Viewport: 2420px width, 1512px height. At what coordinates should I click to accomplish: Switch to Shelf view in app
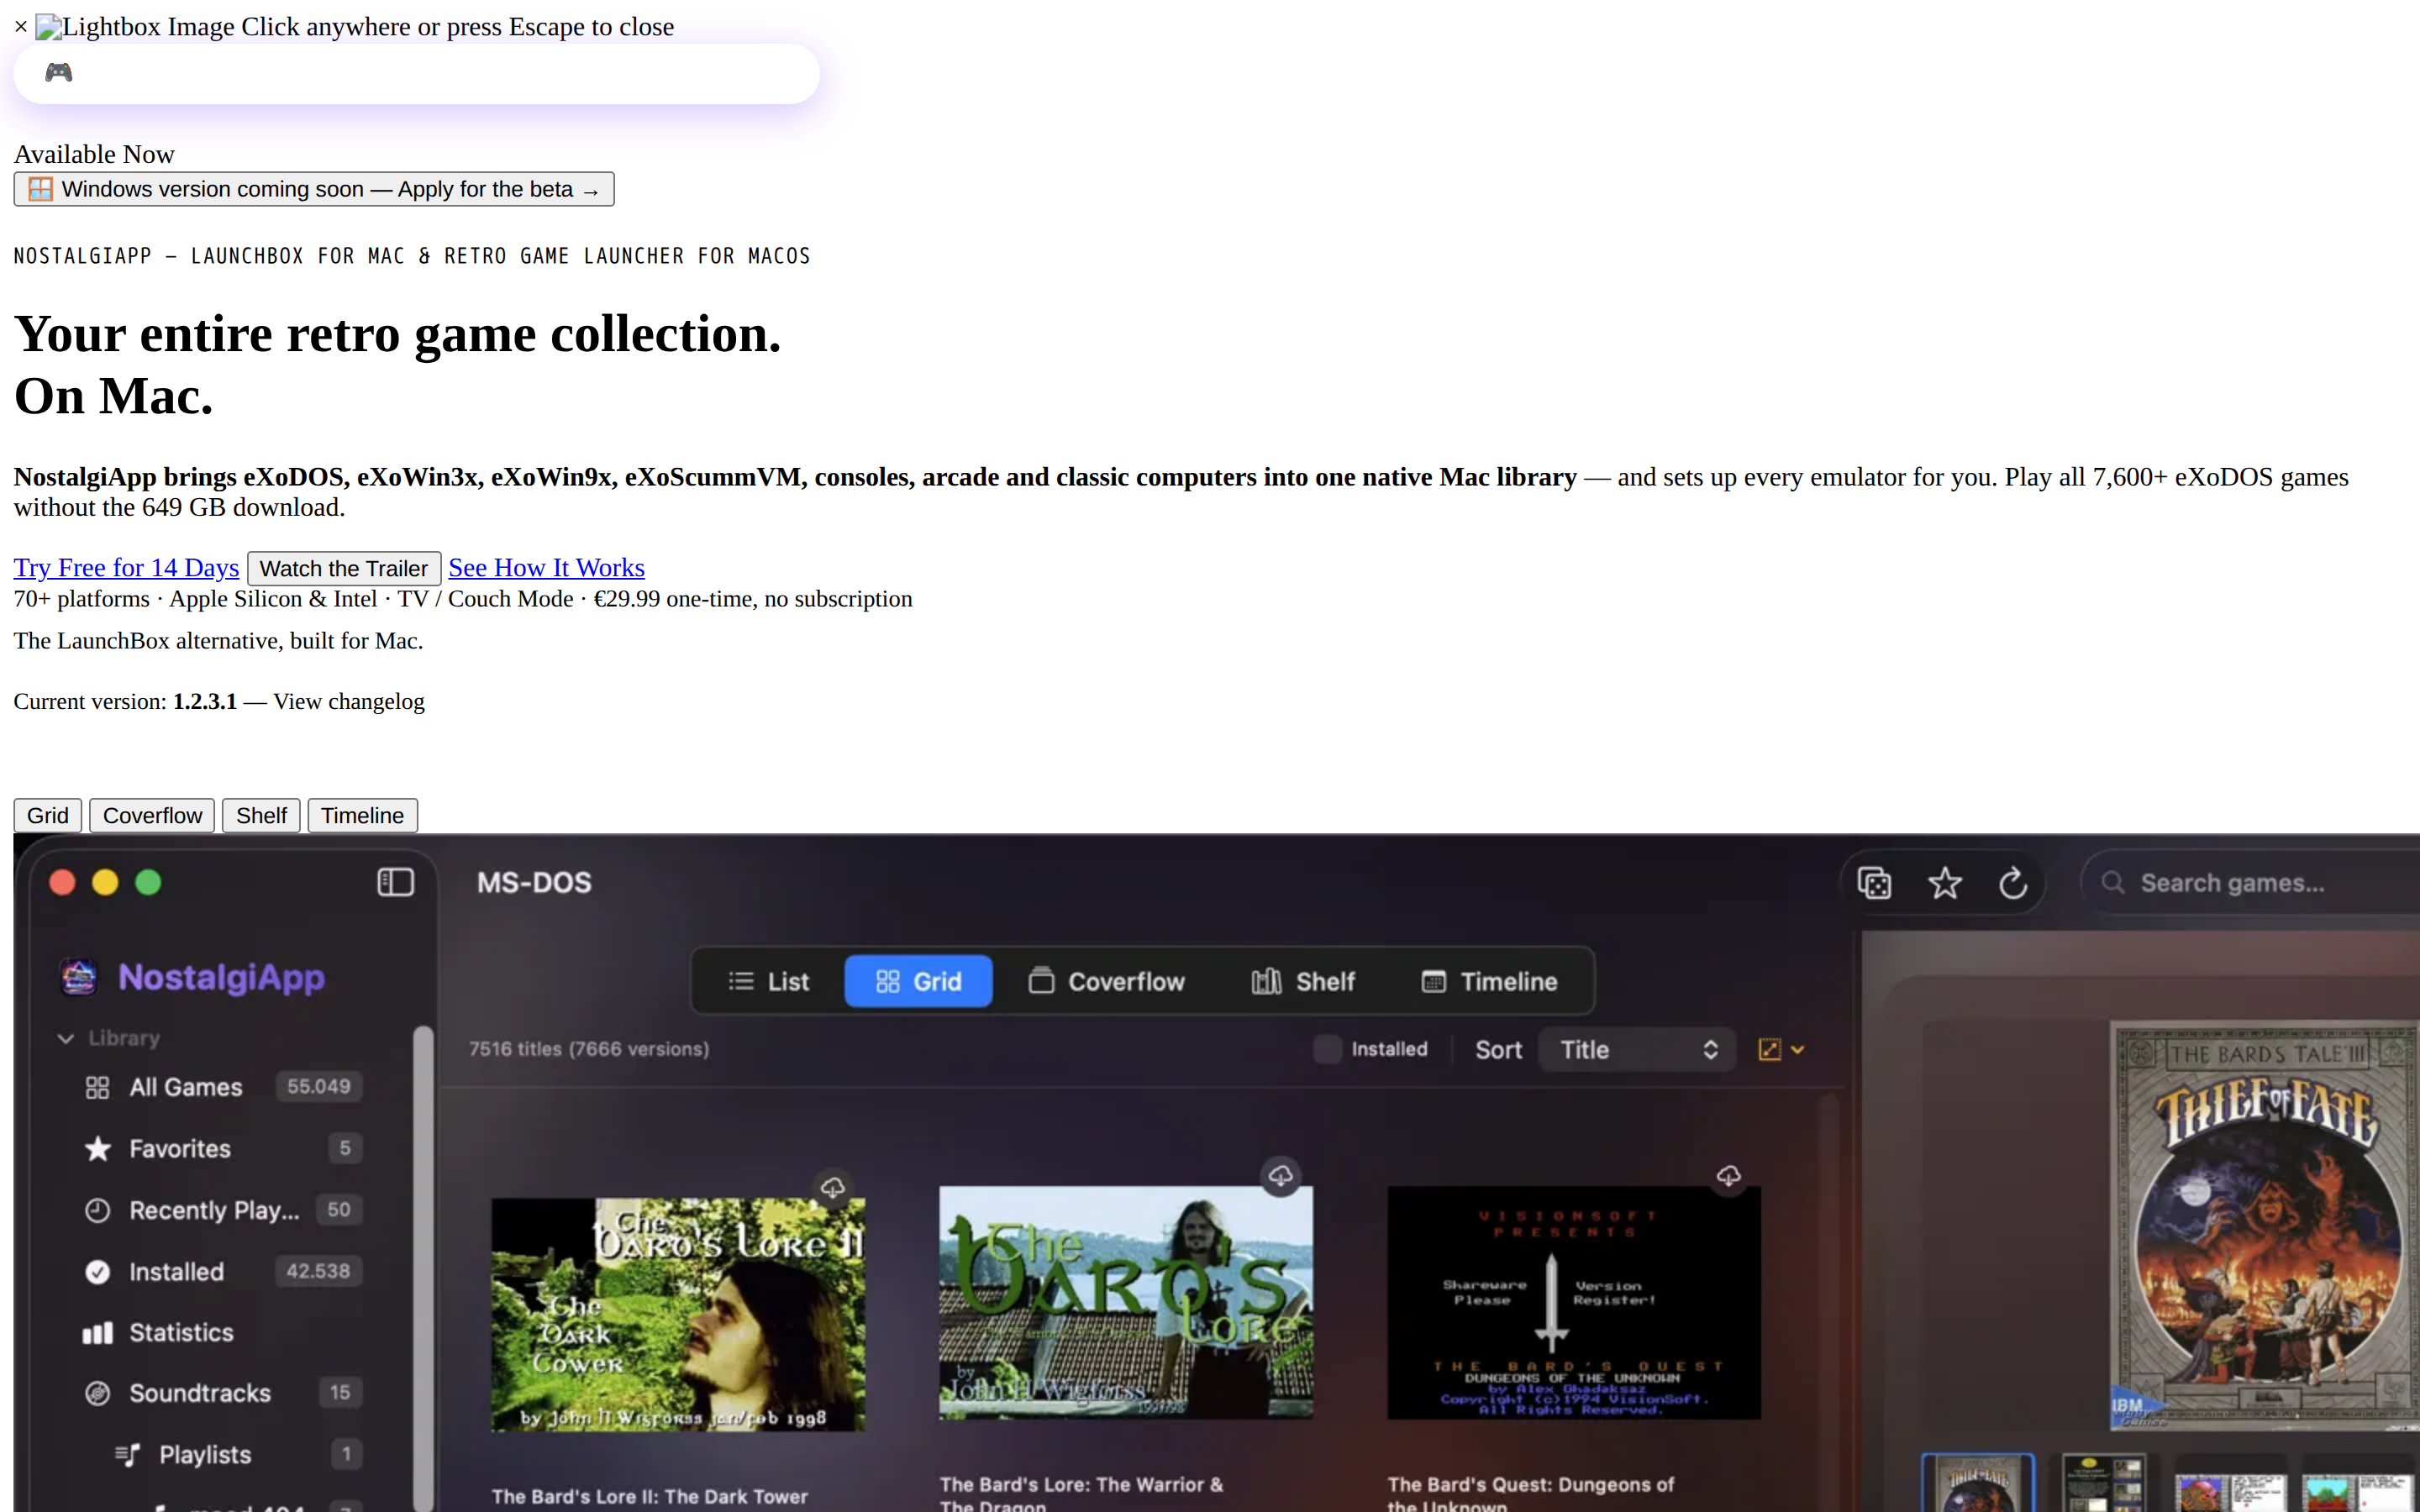(x=1304, y=981)
